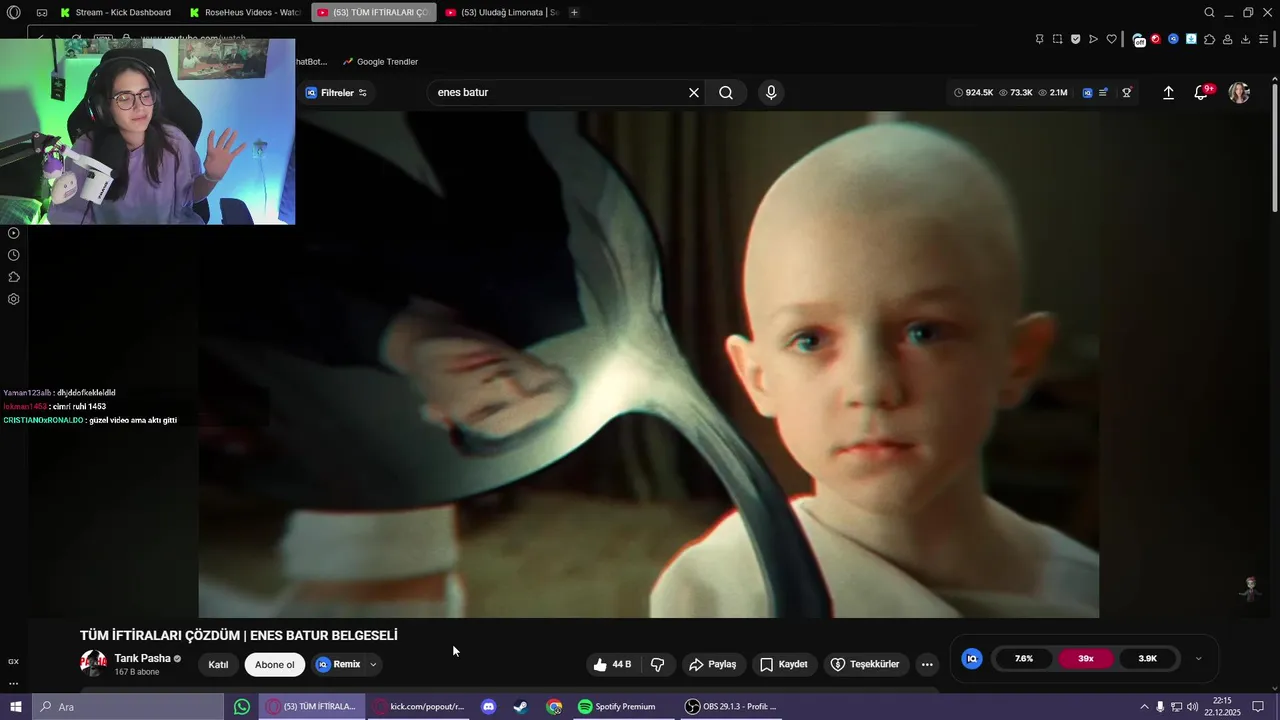The height and width of the screenshot is (720, 1280).
Task: Open the Easy Setup sliders icon
Action: [1264, 39]
